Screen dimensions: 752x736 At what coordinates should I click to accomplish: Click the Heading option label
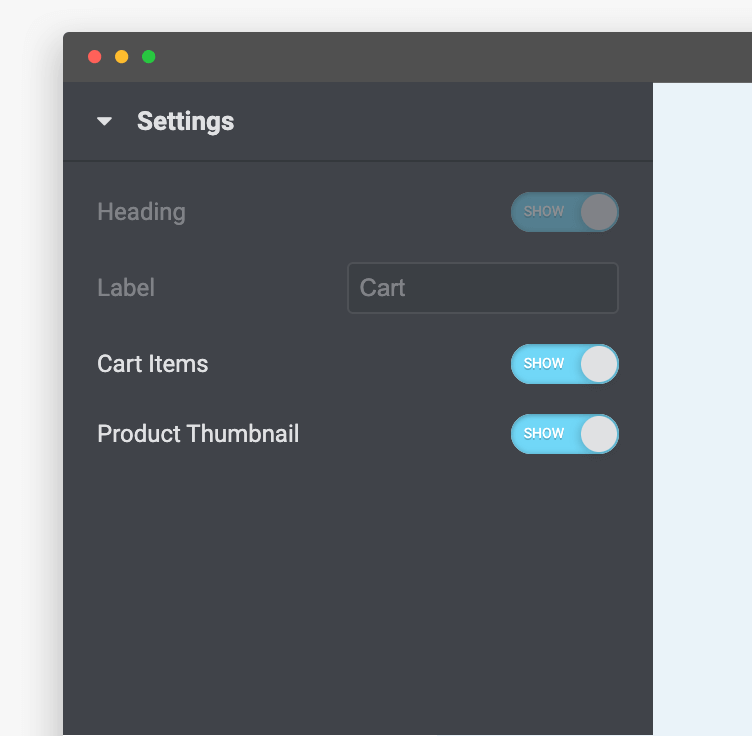[x=141, y=212]
